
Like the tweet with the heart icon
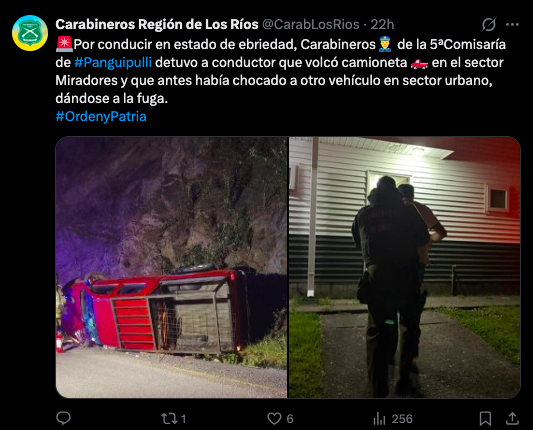tap(274, 418)
